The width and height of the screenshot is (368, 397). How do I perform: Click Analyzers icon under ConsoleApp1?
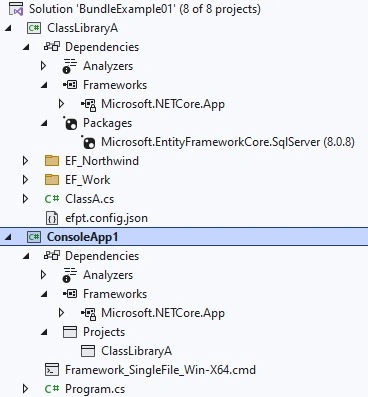pos(70,275)
